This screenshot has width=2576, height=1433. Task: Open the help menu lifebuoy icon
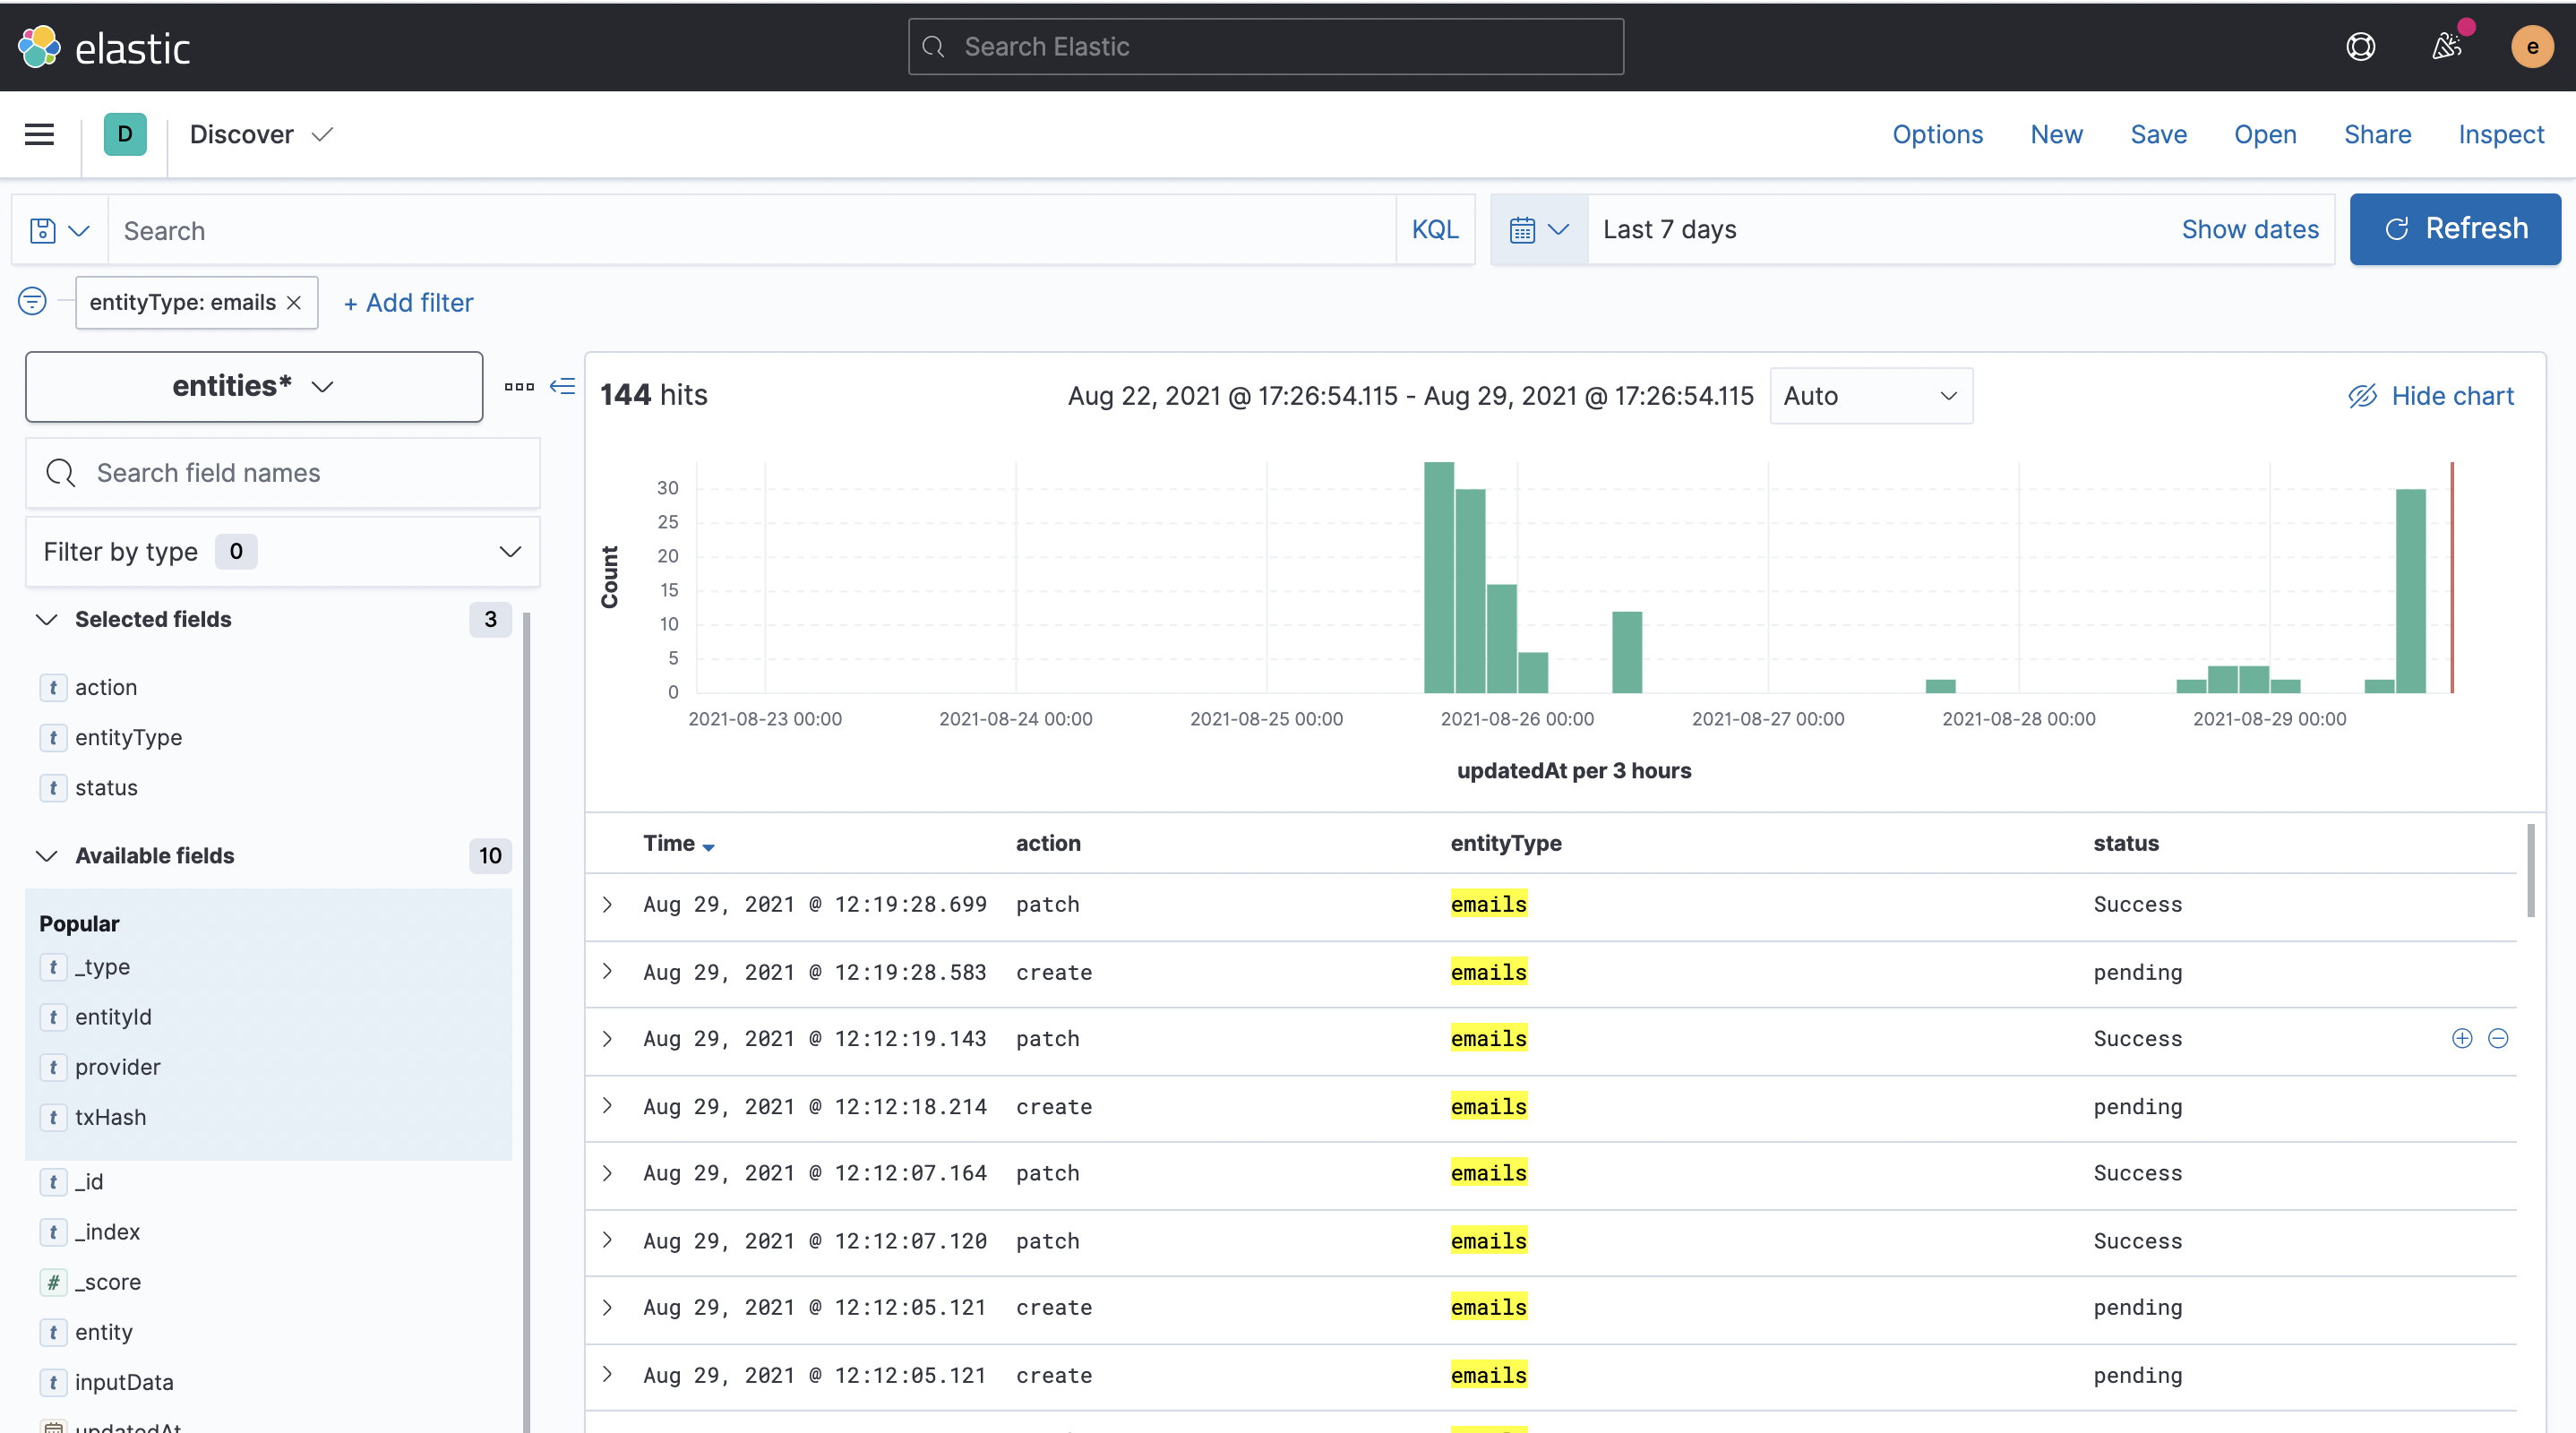point(2360,47)
